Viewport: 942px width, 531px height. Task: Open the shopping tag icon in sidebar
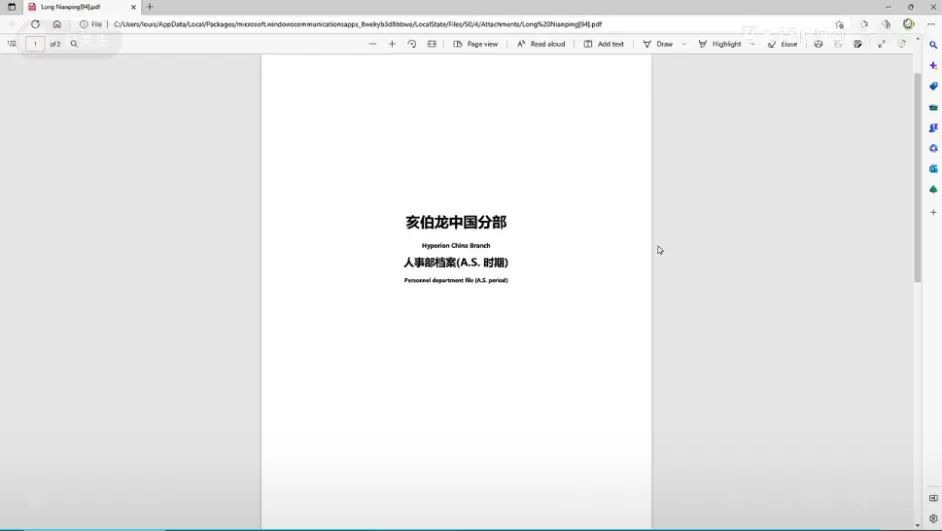(x=933, y=86)
